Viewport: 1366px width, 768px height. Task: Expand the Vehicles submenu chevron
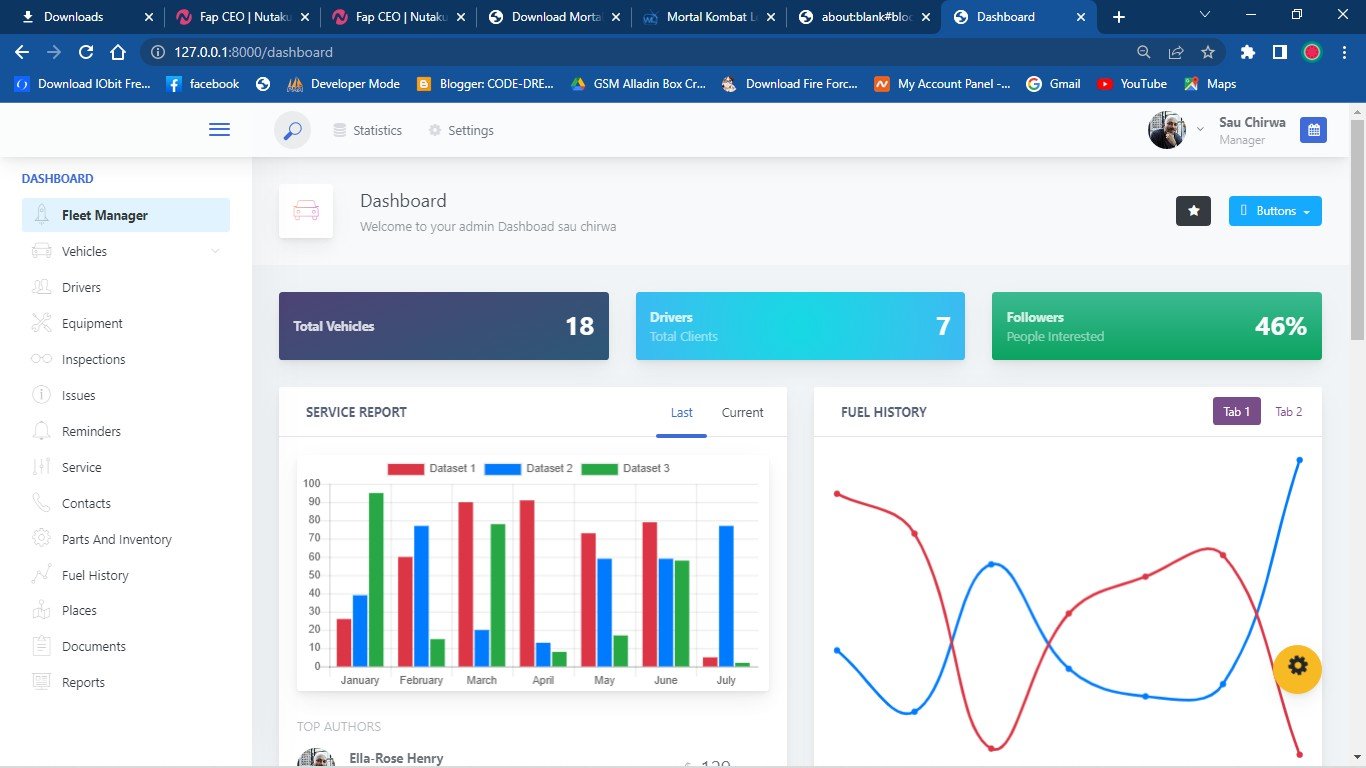215,251
